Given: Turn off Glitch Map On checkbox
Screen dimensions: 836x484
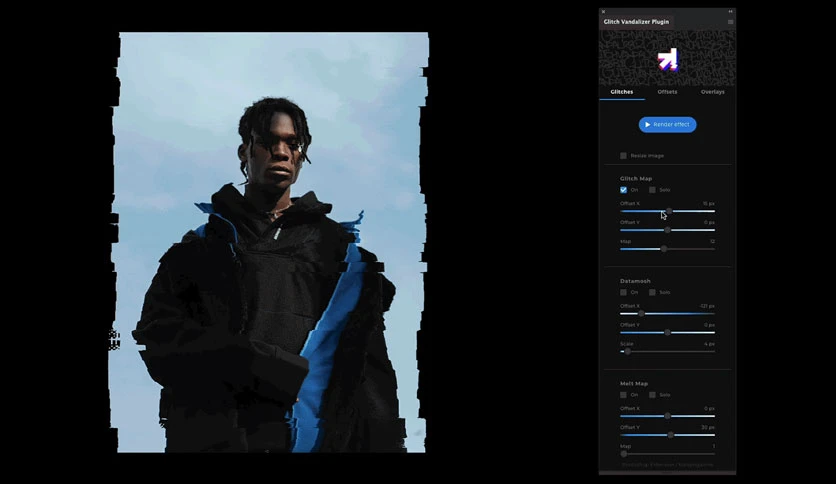Looking at the screenshot, I should [623, 190].
